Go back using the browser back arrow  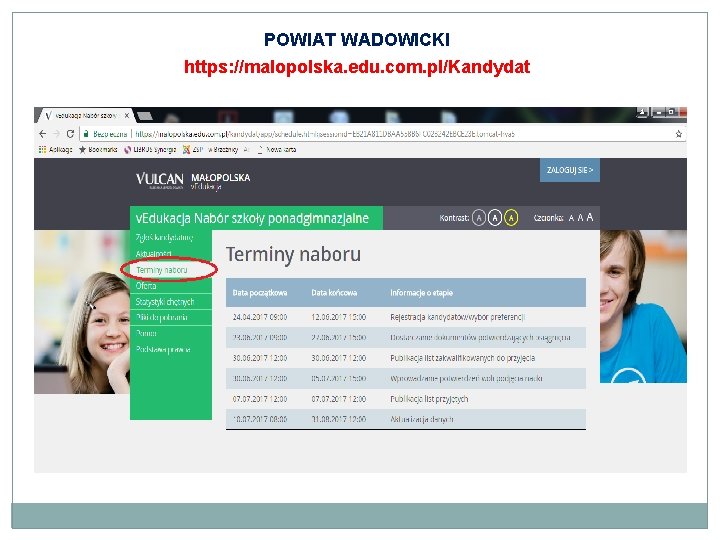click(43, 134)
